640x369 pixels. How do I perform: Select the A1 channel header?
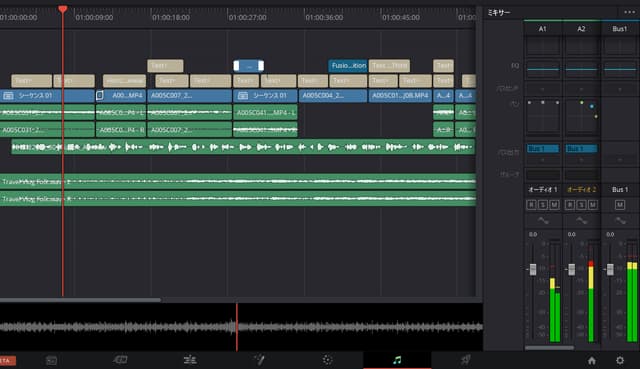click(x=543, y=29)
